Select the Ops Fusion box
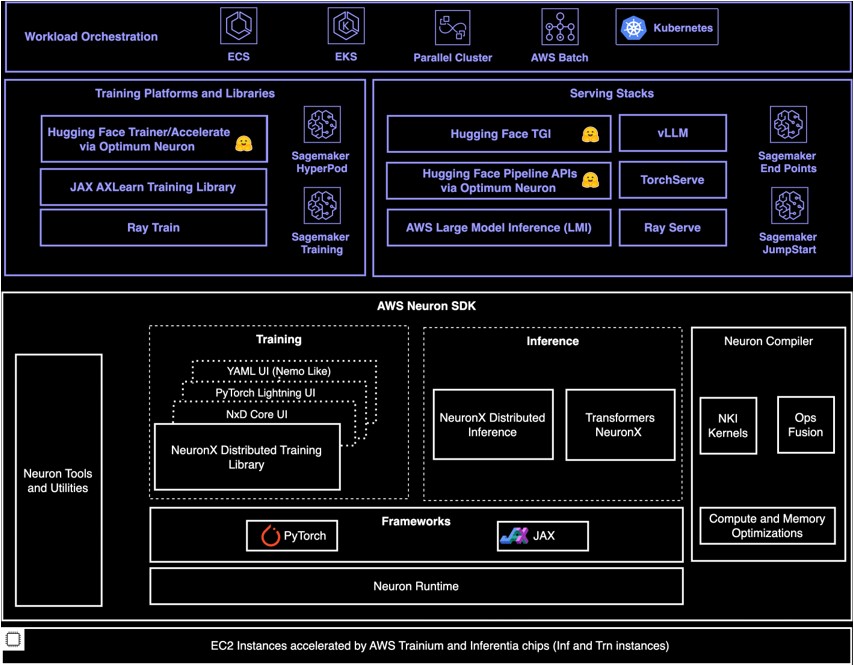 806,425
